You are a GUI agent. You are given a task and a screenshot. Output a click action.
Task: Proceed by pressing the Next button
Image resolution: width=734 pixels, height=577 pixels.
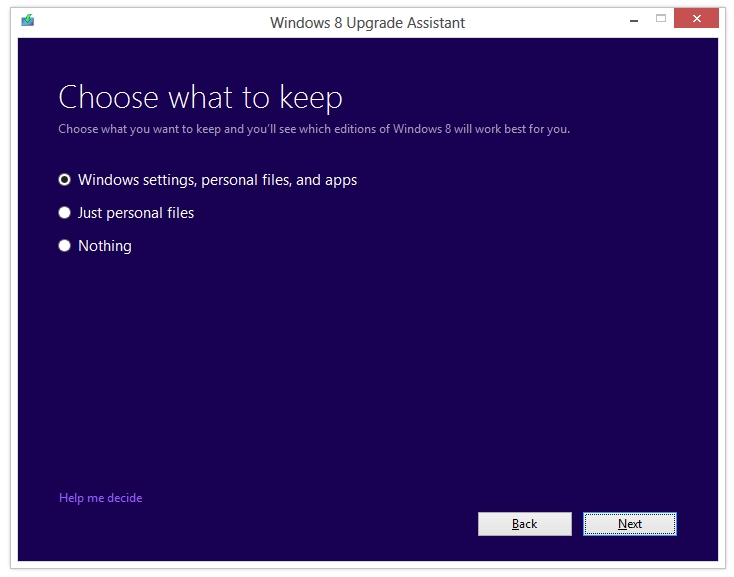click(x=630, y=524)
